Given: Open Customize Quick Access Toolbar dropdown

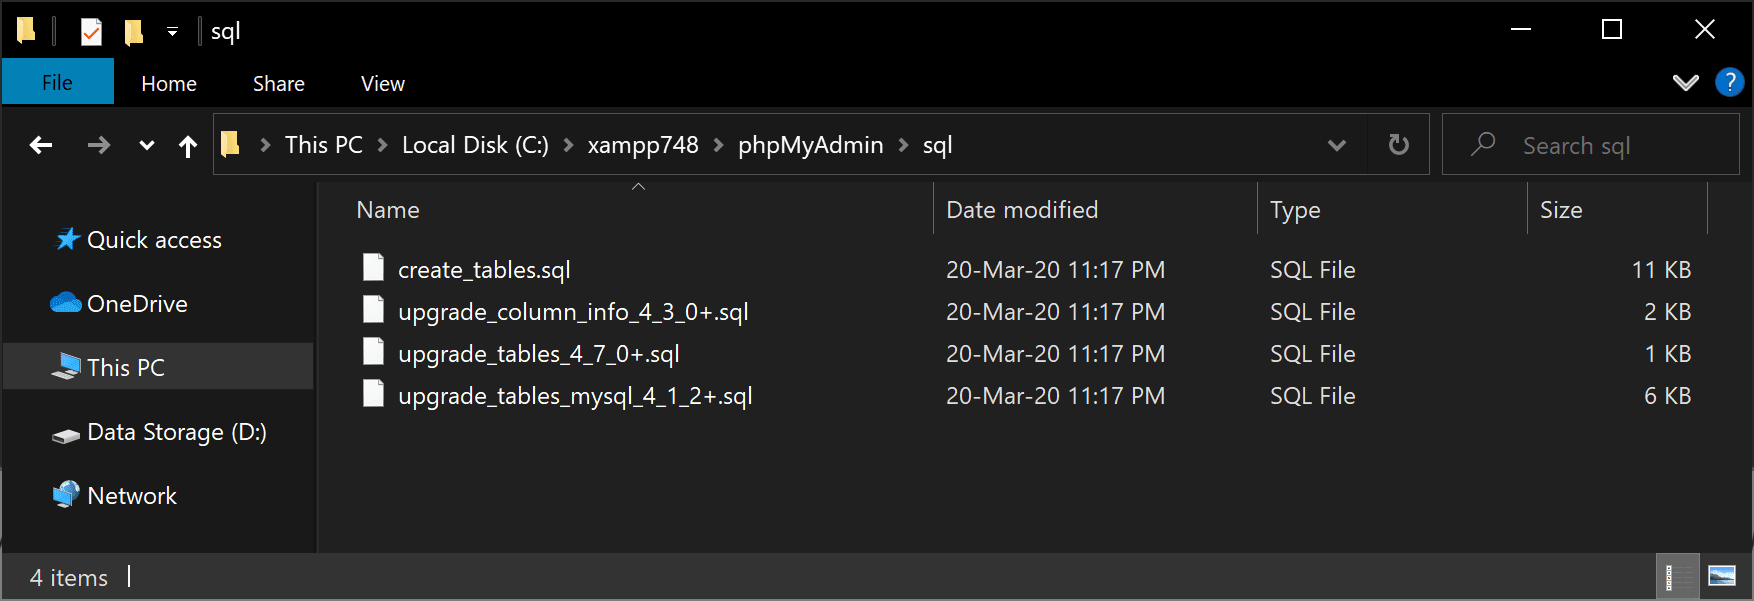Looking at the screenshot, I should tap(172, 32).
